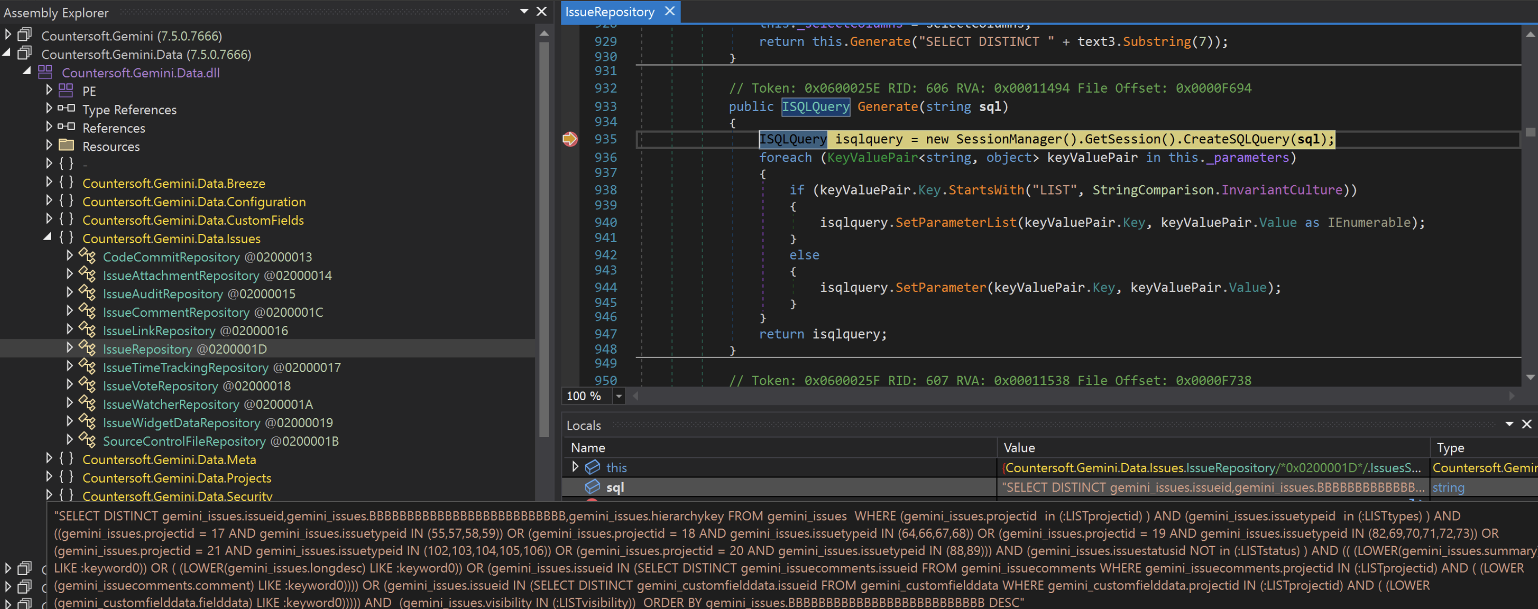
Task: Click the Countersoft.Gemini.Data.dll module icon
Action: click(45, 73)
